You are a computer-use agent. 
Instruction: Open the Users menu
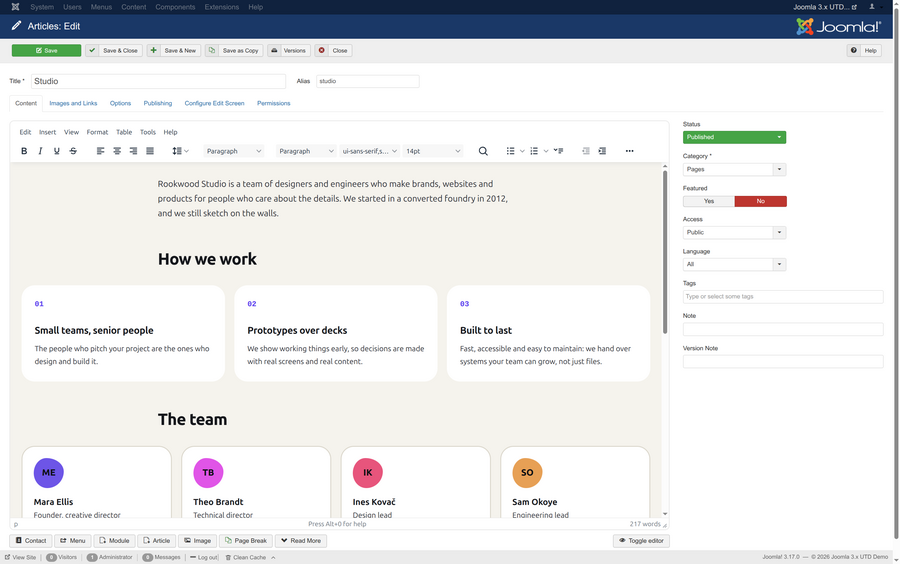tap(72, 7)
